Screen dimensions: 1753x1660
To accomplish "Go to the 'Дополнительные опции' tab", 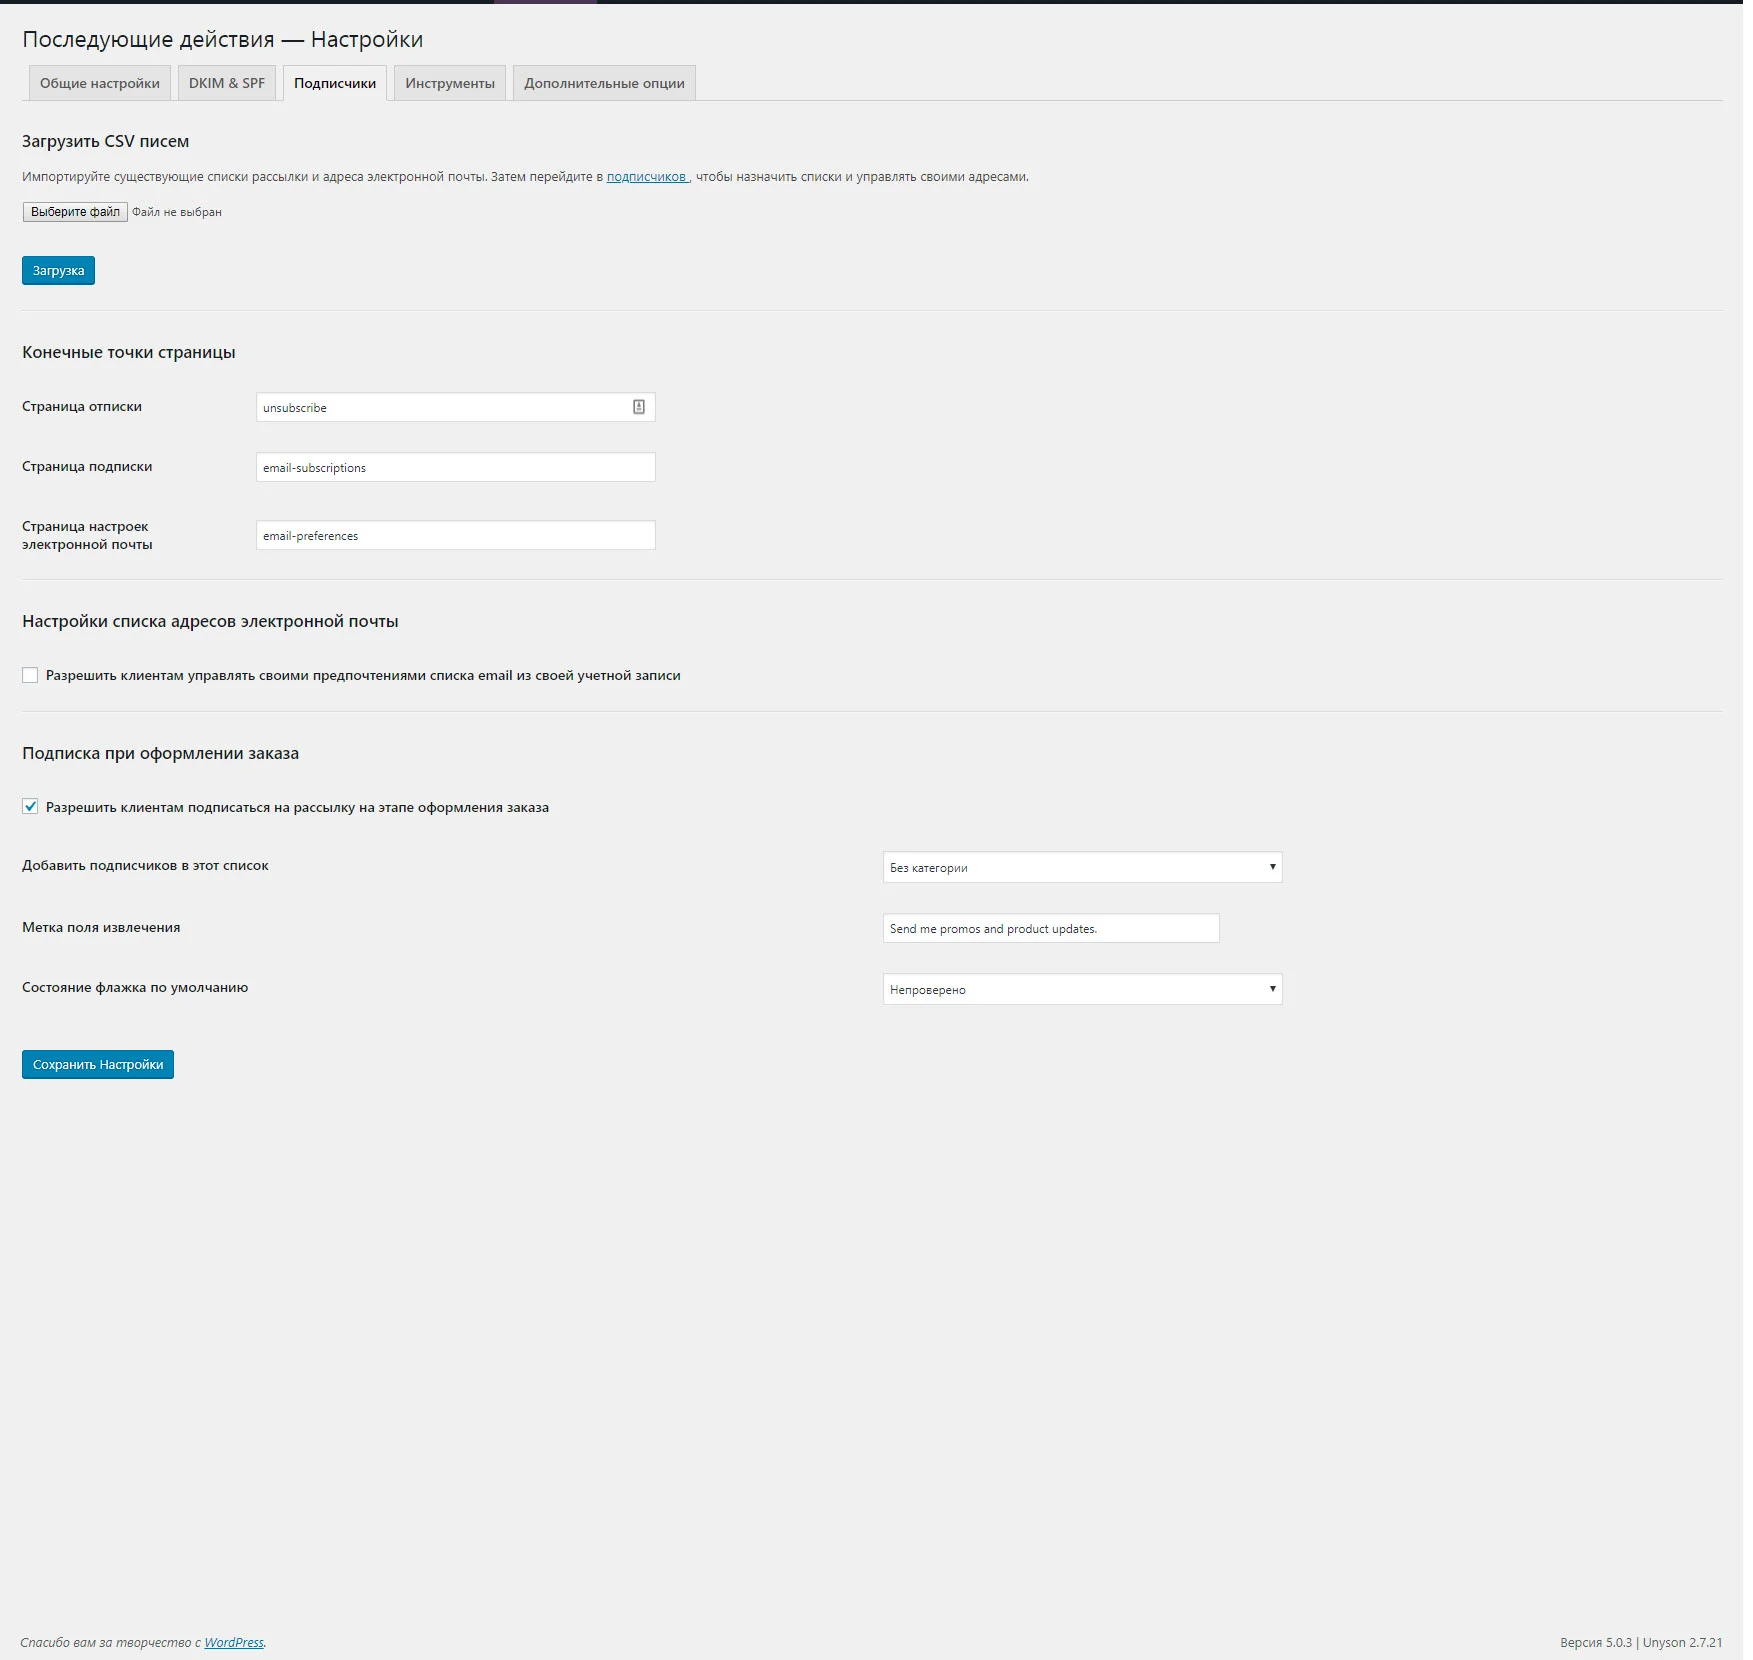I will coord(604,83).
